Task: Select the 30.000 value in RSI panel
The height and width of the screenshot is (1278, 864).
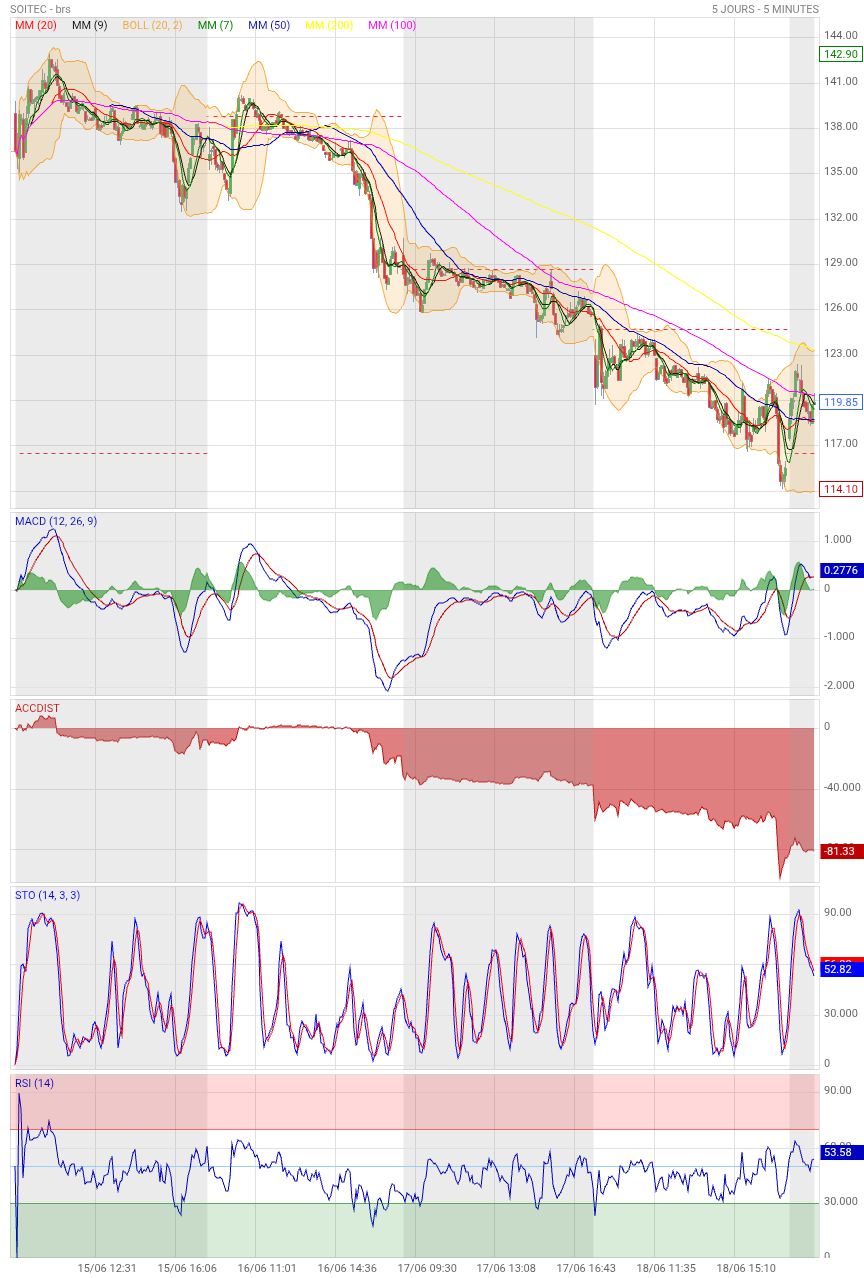Action: click(840, 1201)
